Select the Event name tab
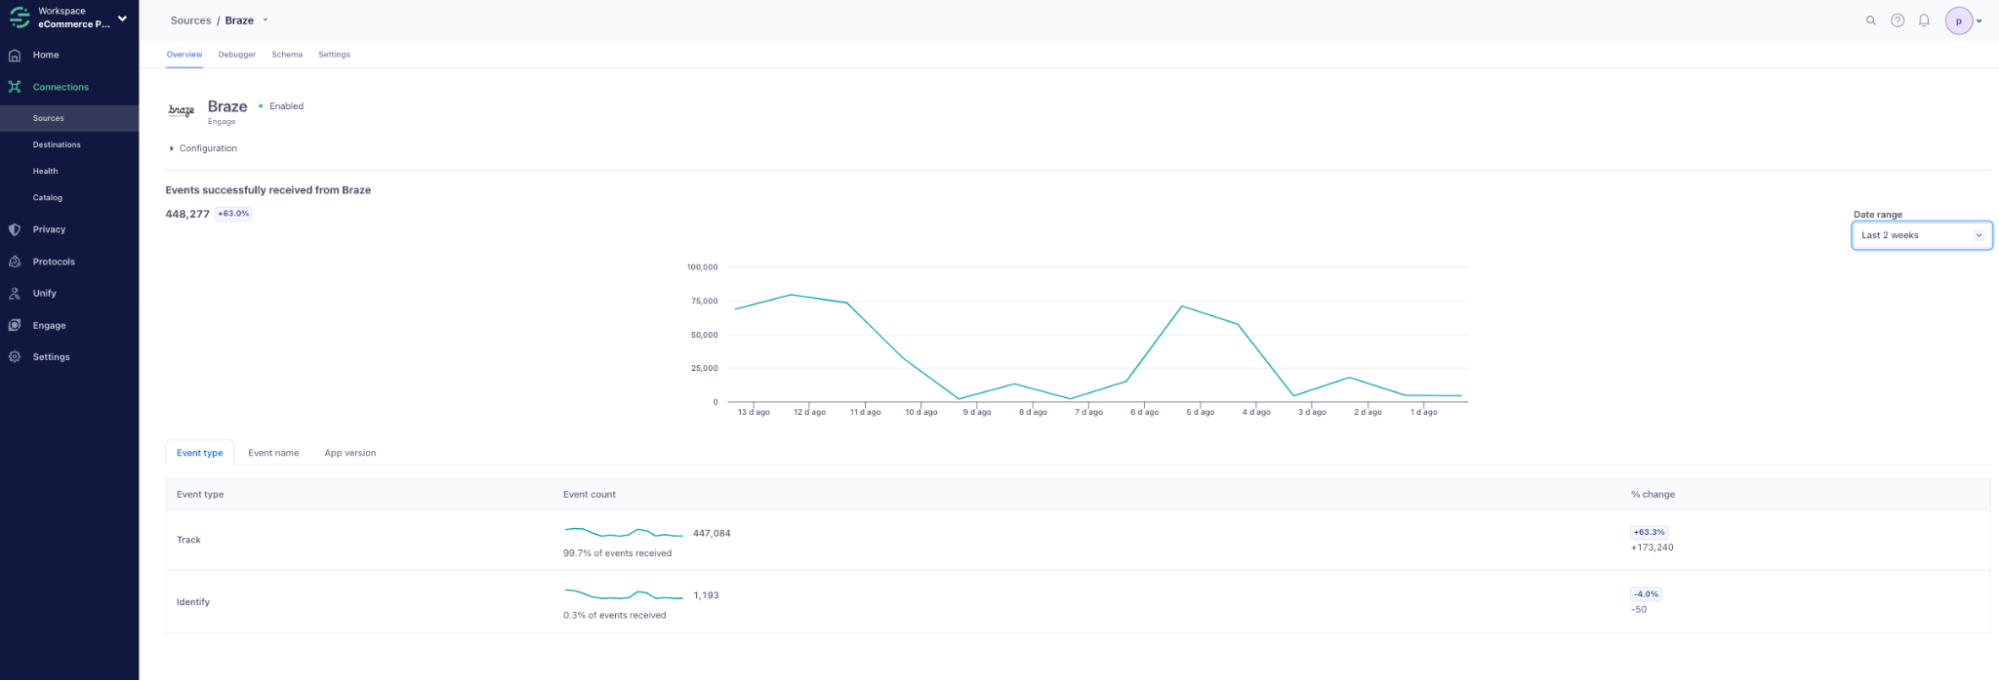This screenshot has height=681, width=1999. click(x=273, y=453)
